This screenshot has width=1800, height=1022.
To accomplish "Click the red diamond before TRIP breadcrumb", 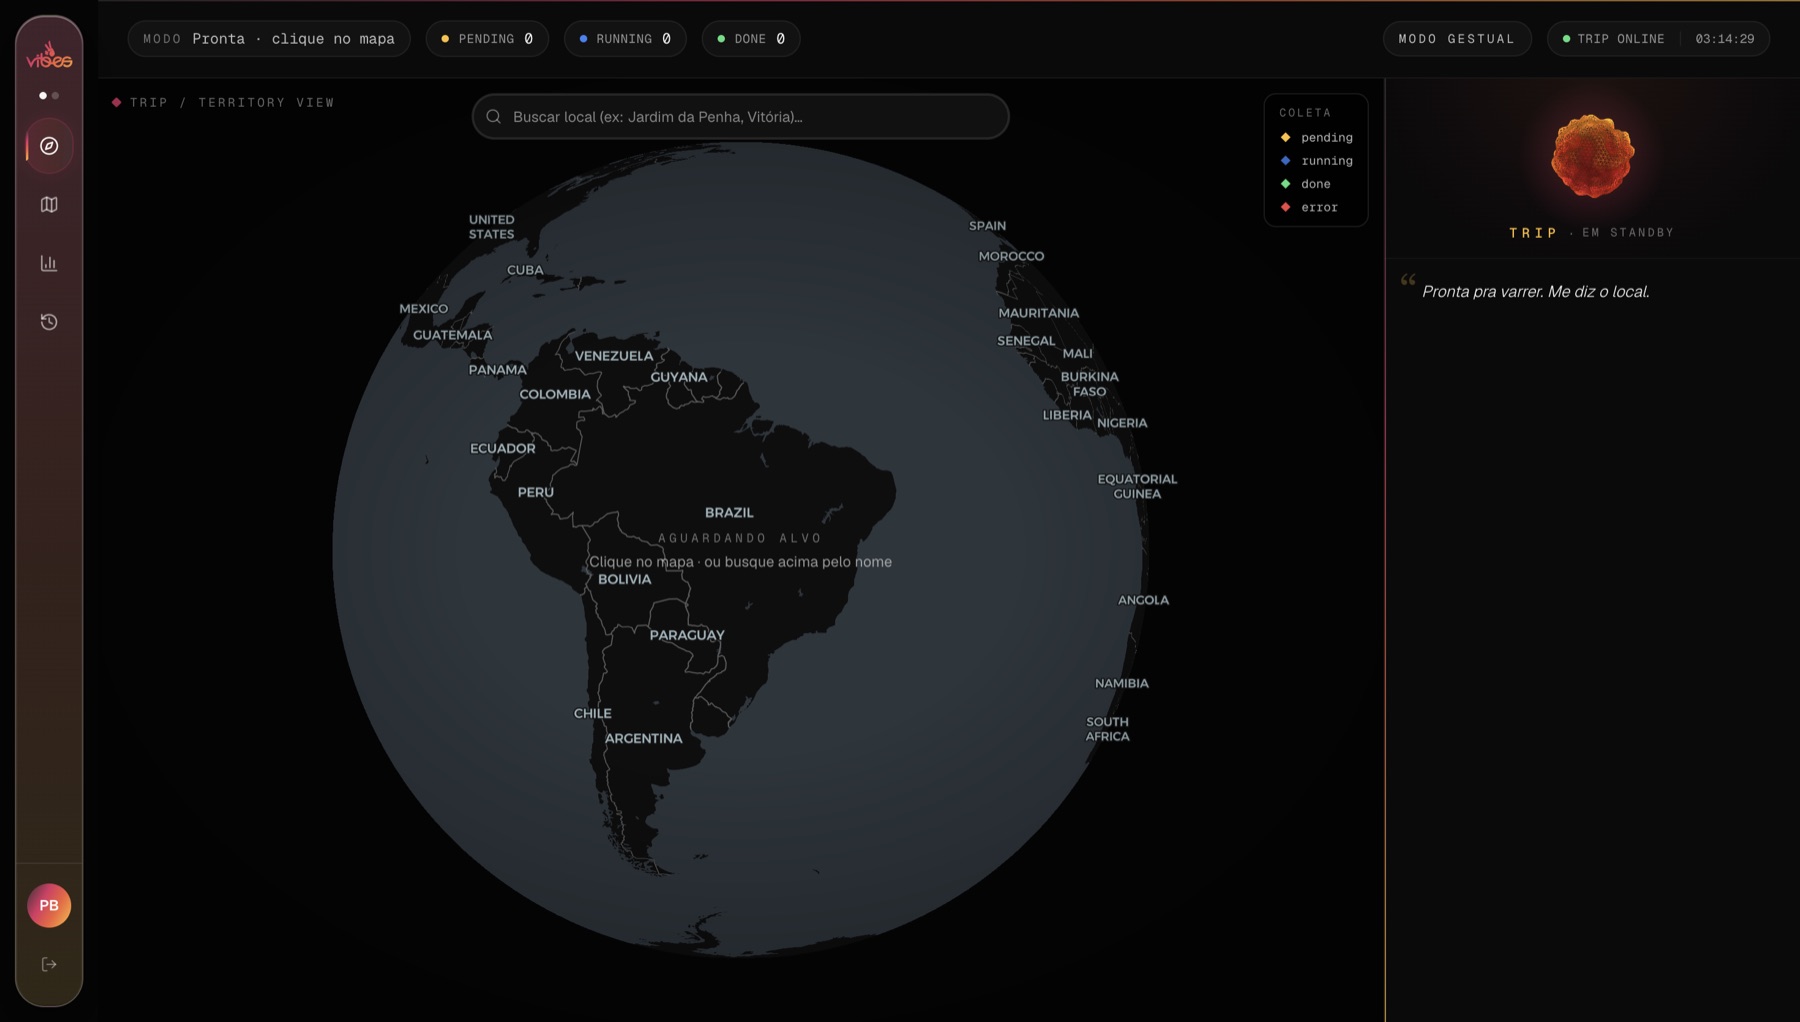I will coord(117,102).
